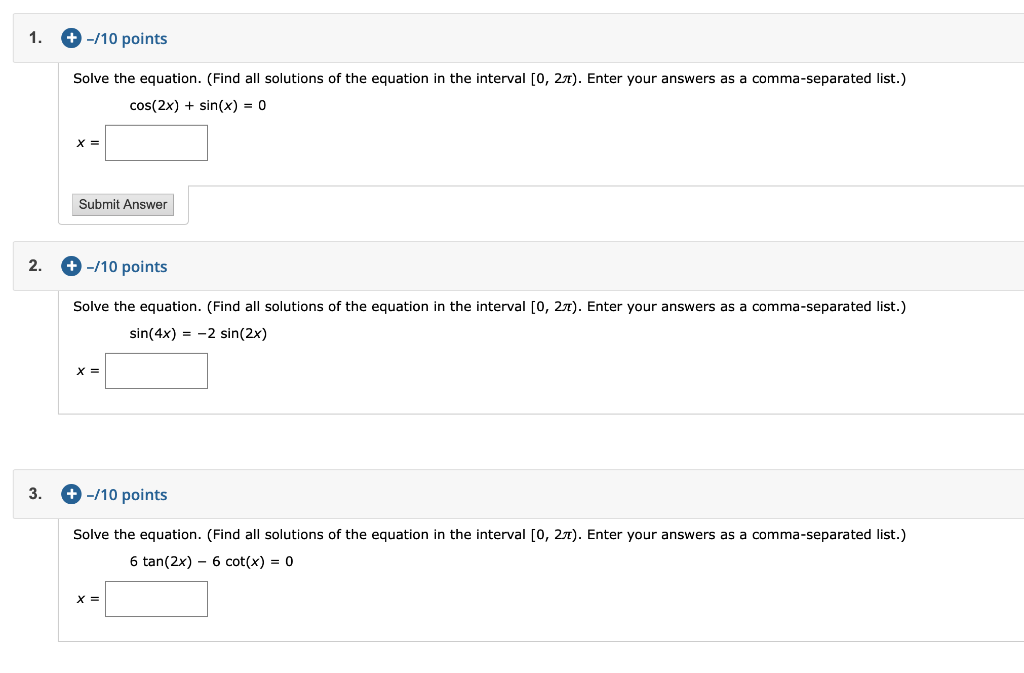The height and width of the screenshot is (673, 1024).
Task: Click the answer box for 6 tan(2x) equation
Action: [156, 598]
